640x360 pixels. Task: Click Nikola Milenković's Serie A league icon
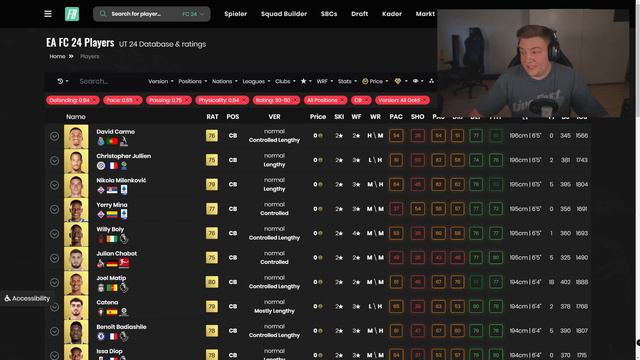pos(124,190)
